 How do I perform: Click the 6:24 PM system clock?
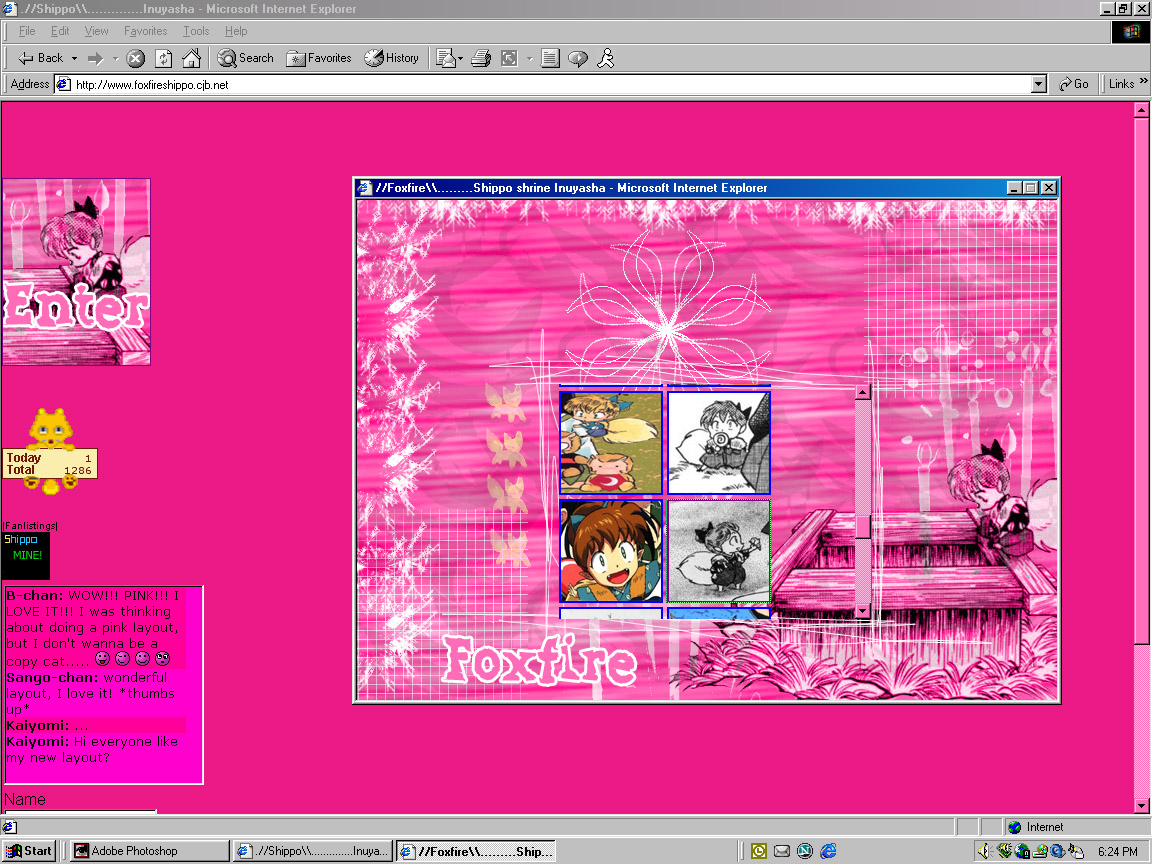pos(1117,852)
